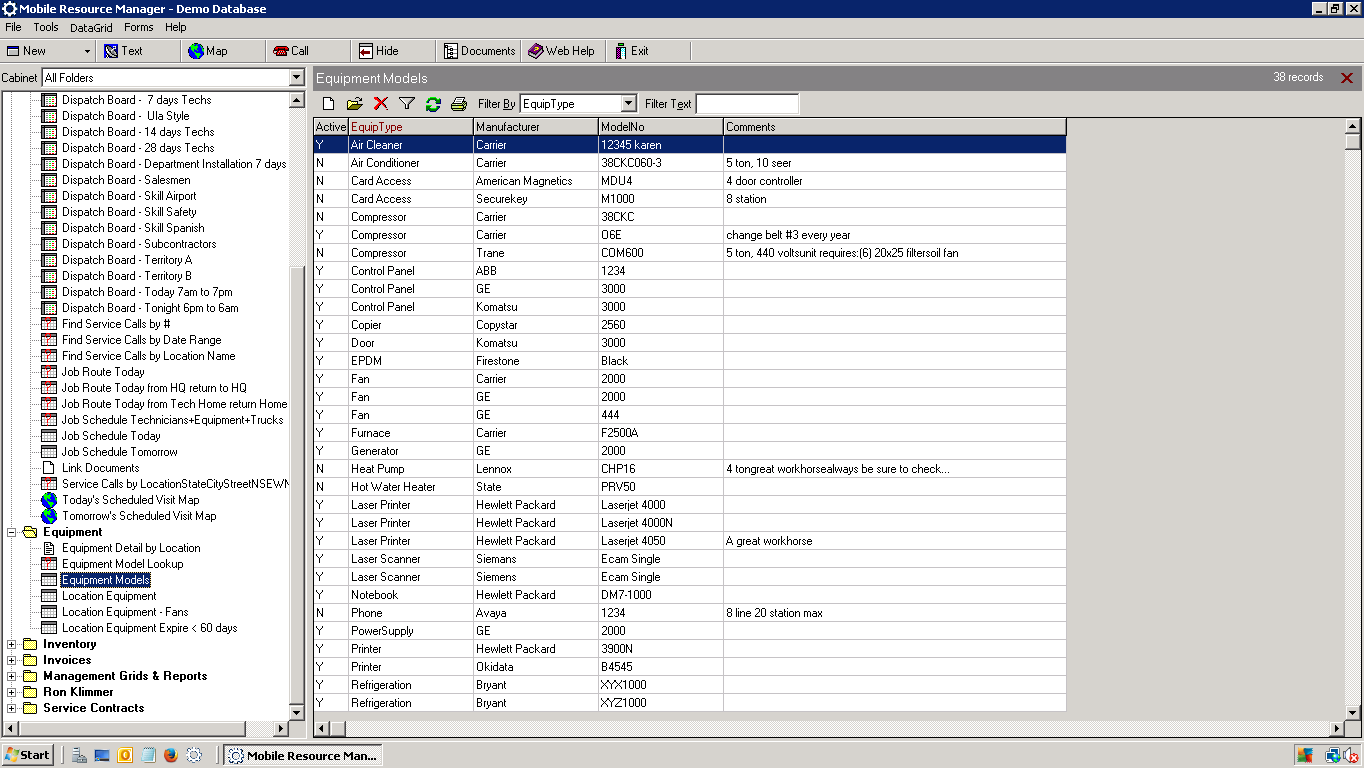The height and width of the screenshot is (768, 1364).
Task: Click the Server Manager icon in taskbar
Action: 79,756
